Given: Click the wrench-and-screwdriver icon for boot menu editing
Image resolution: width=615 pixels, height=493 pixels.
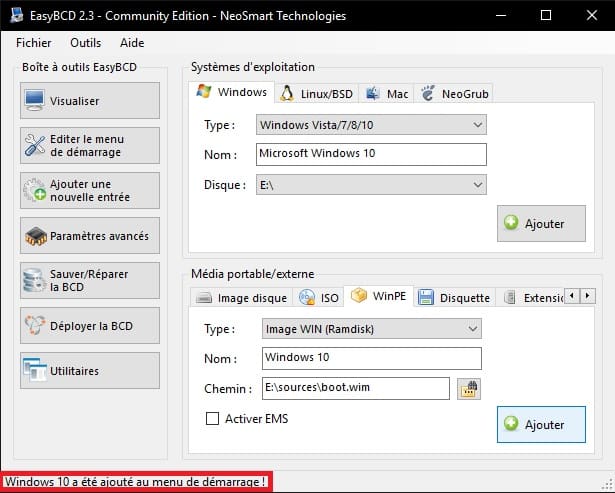Looking at the screenshot, I should coord(35,145).
